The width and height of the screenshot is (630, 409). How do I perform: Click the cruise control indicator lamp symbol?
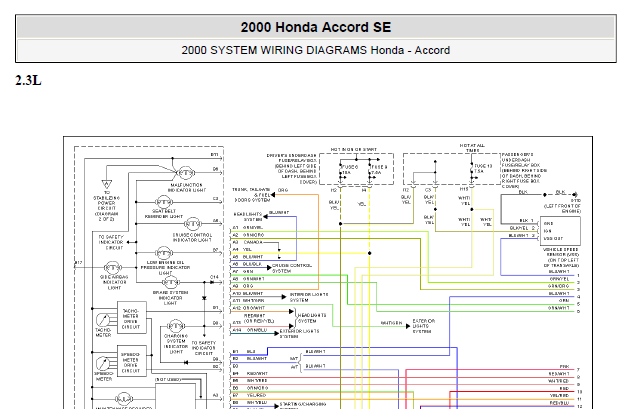click(x=192, y=224)
